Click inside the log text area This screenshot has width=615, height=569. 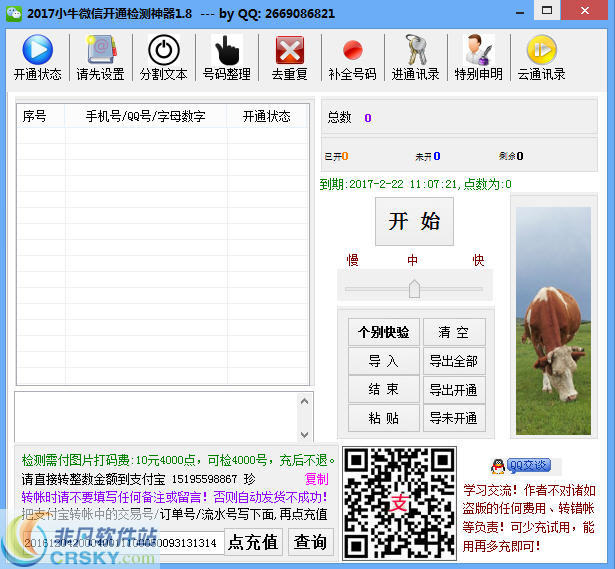coord(156,417)
